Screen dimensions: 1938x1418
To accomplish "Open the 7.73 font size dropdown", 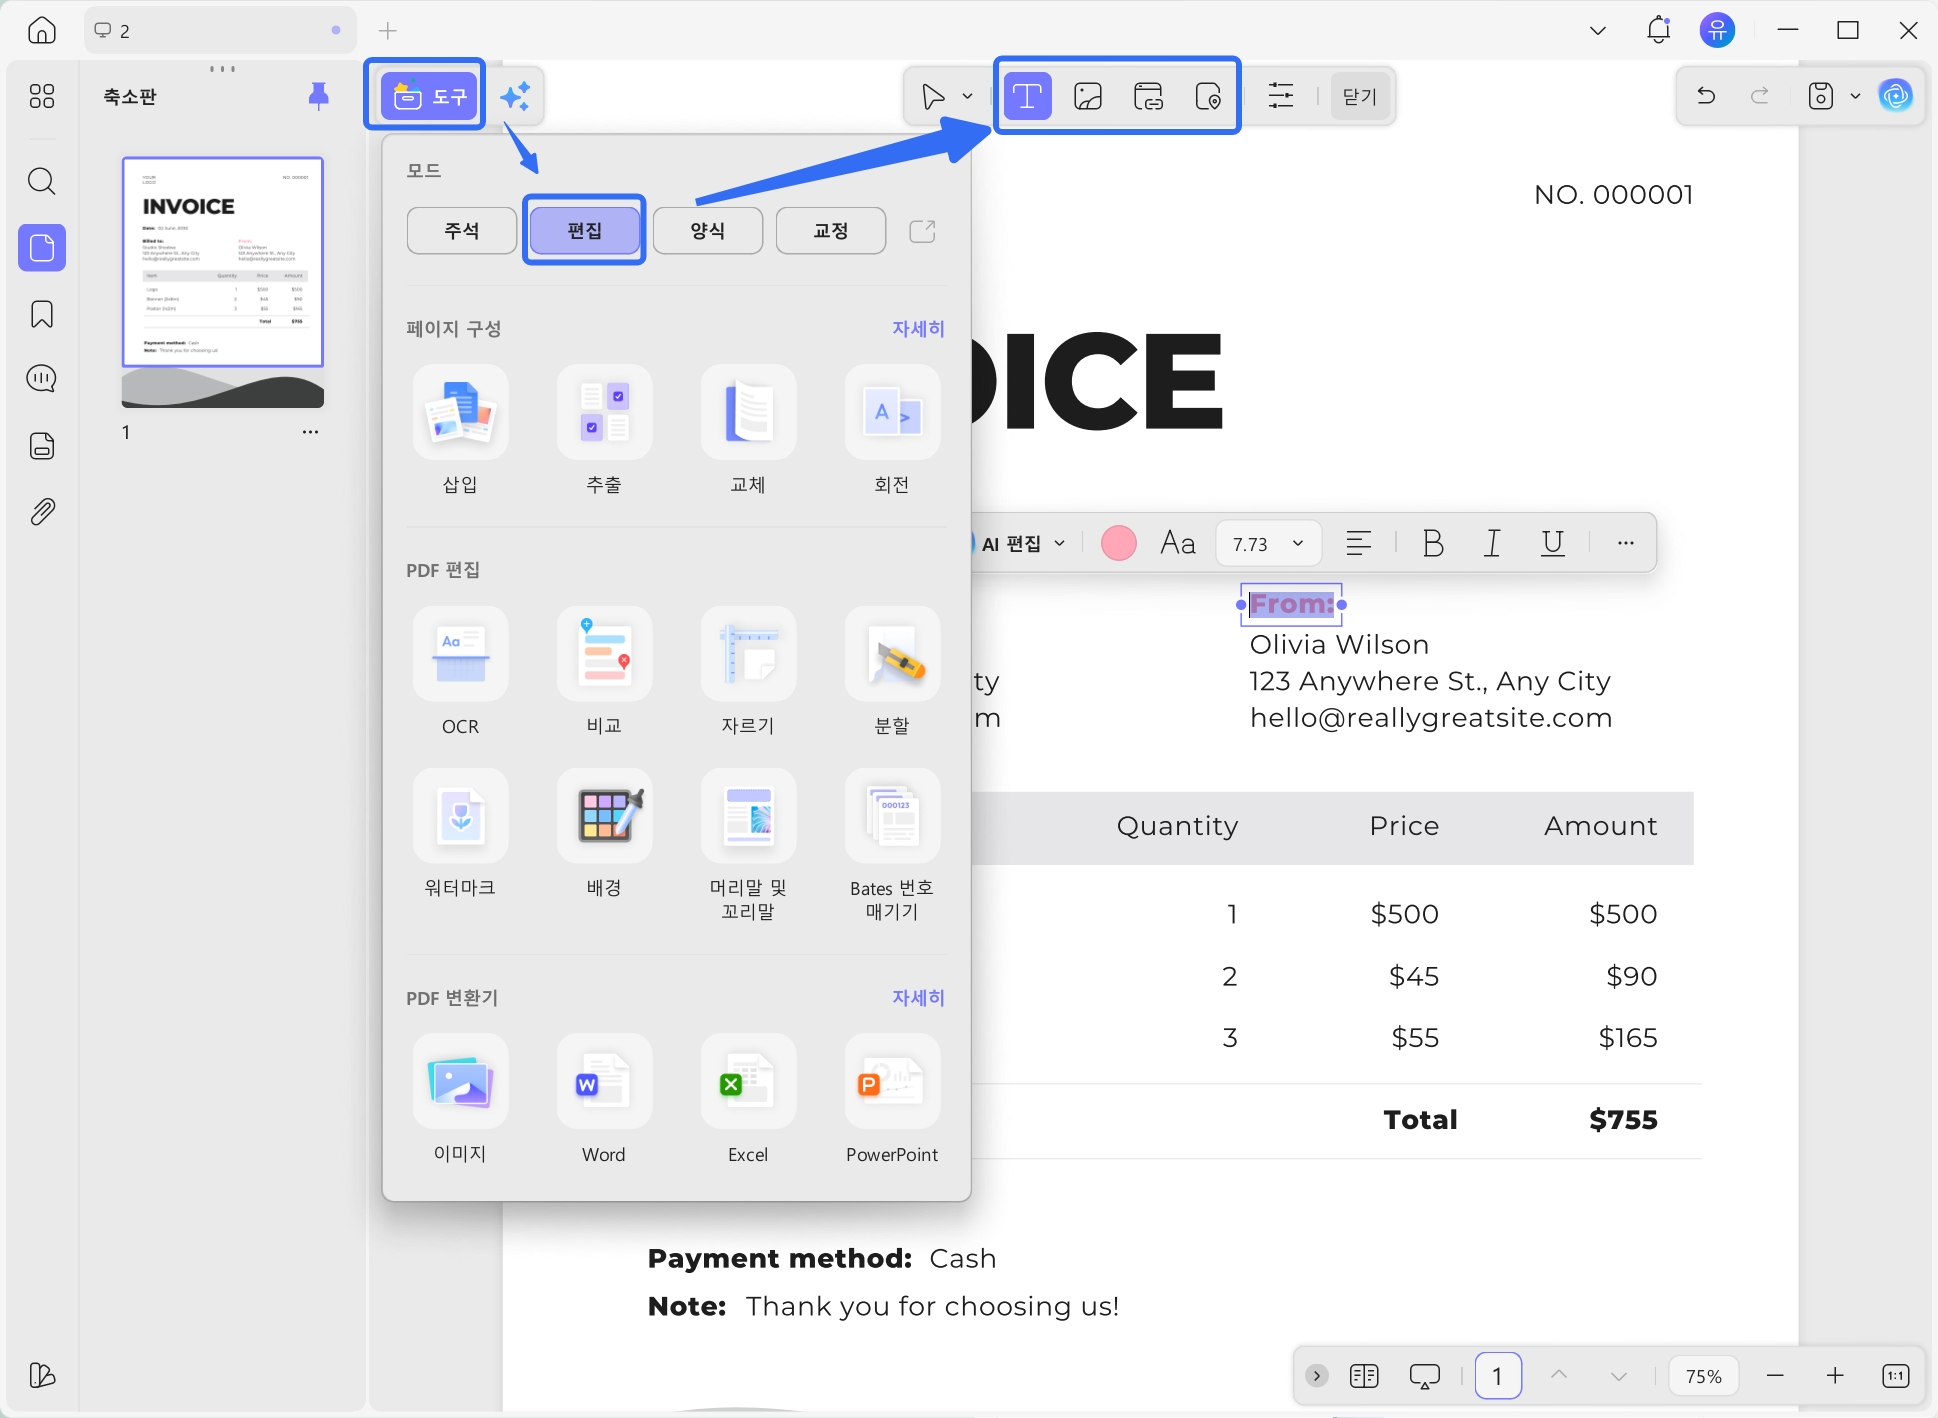I will tap(1269, 544).
